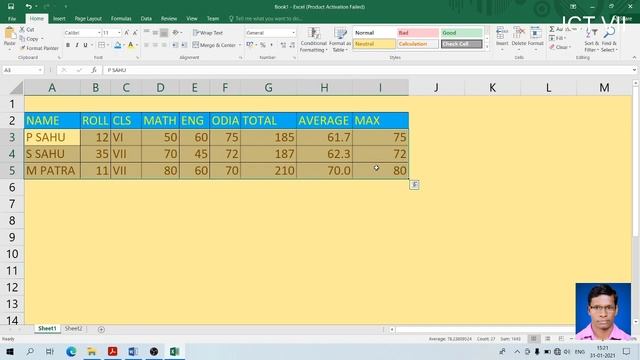Apply the Neutral cell style

tap(374, 44)
